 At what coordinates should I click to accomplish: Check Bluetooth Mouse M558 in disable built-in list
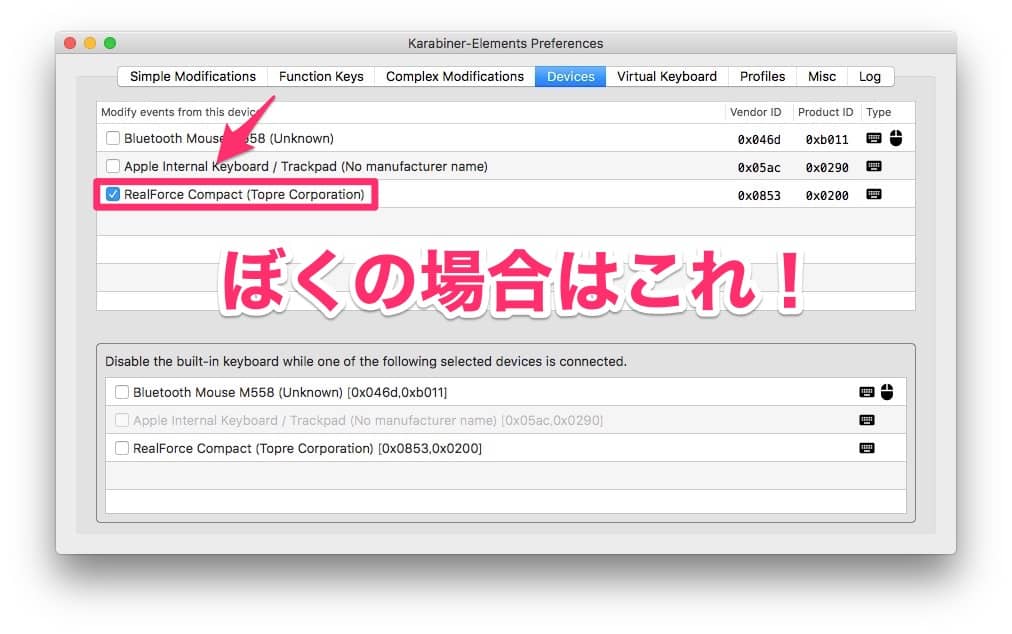[x=122, y=392]
